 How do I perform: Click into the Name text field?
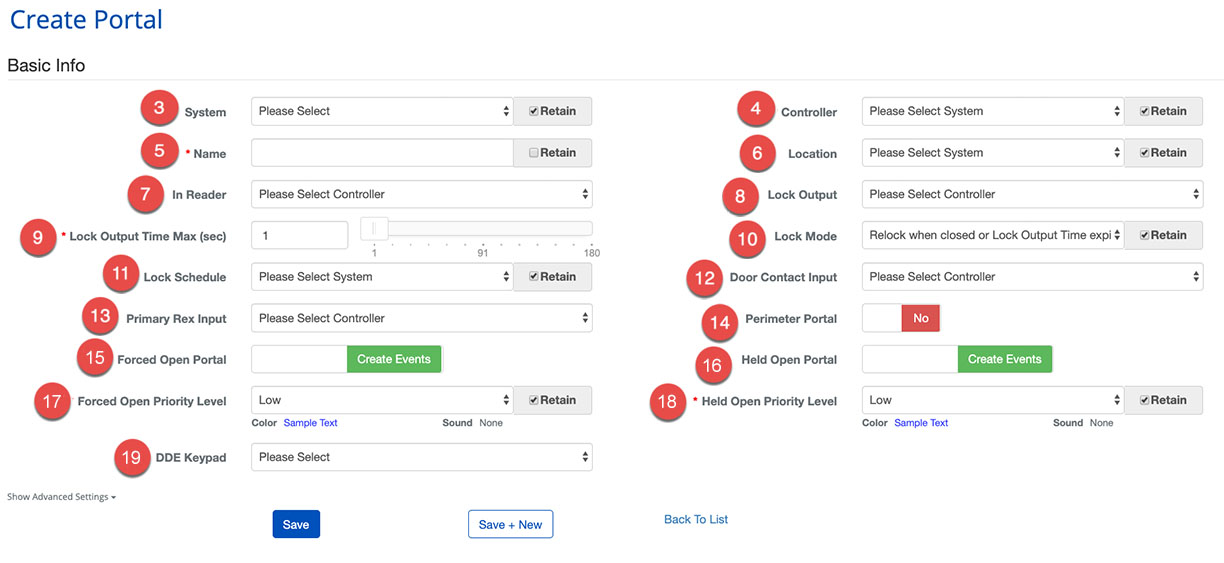tap(381, 153)
